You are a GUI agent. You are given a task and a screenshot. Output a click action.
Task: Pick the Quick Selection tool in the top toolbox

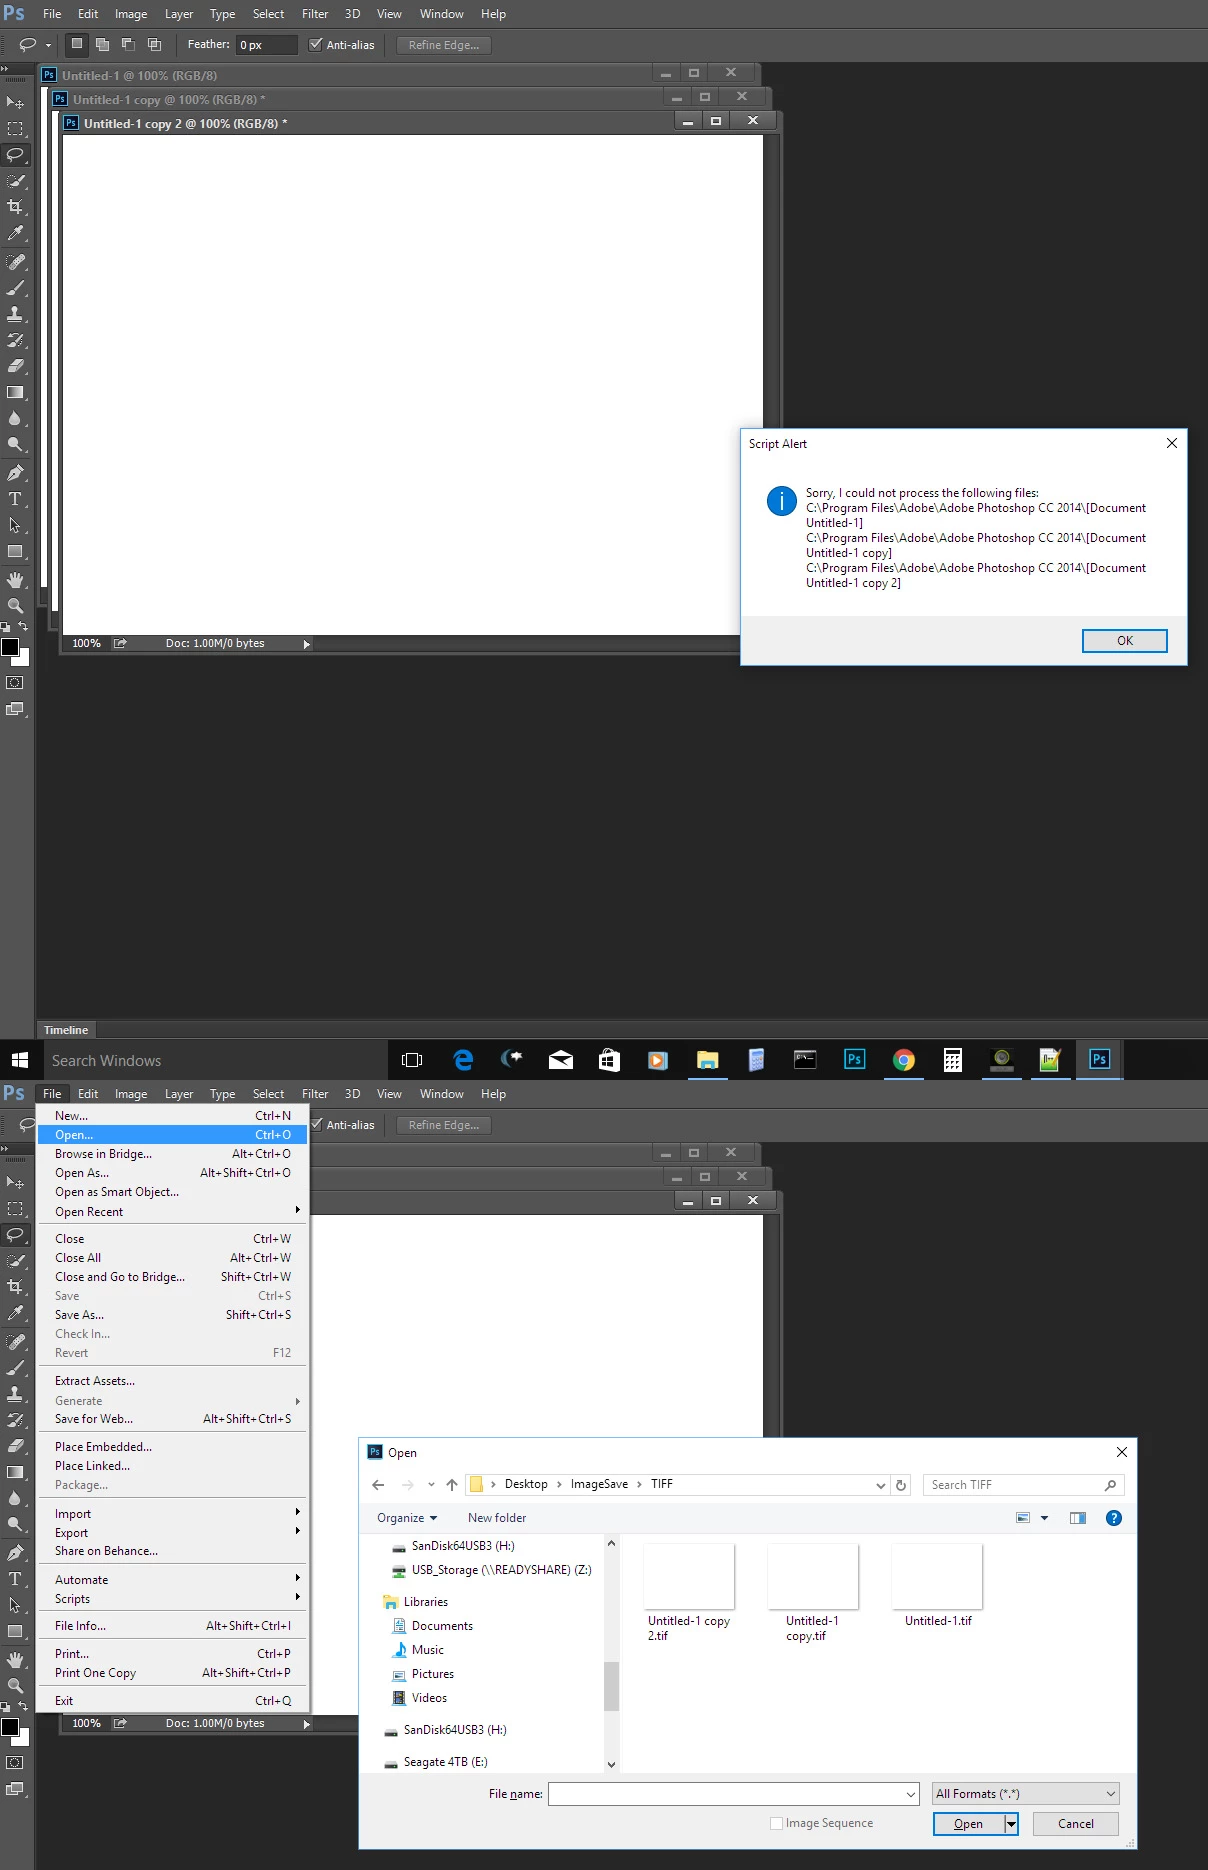point(15,181)
